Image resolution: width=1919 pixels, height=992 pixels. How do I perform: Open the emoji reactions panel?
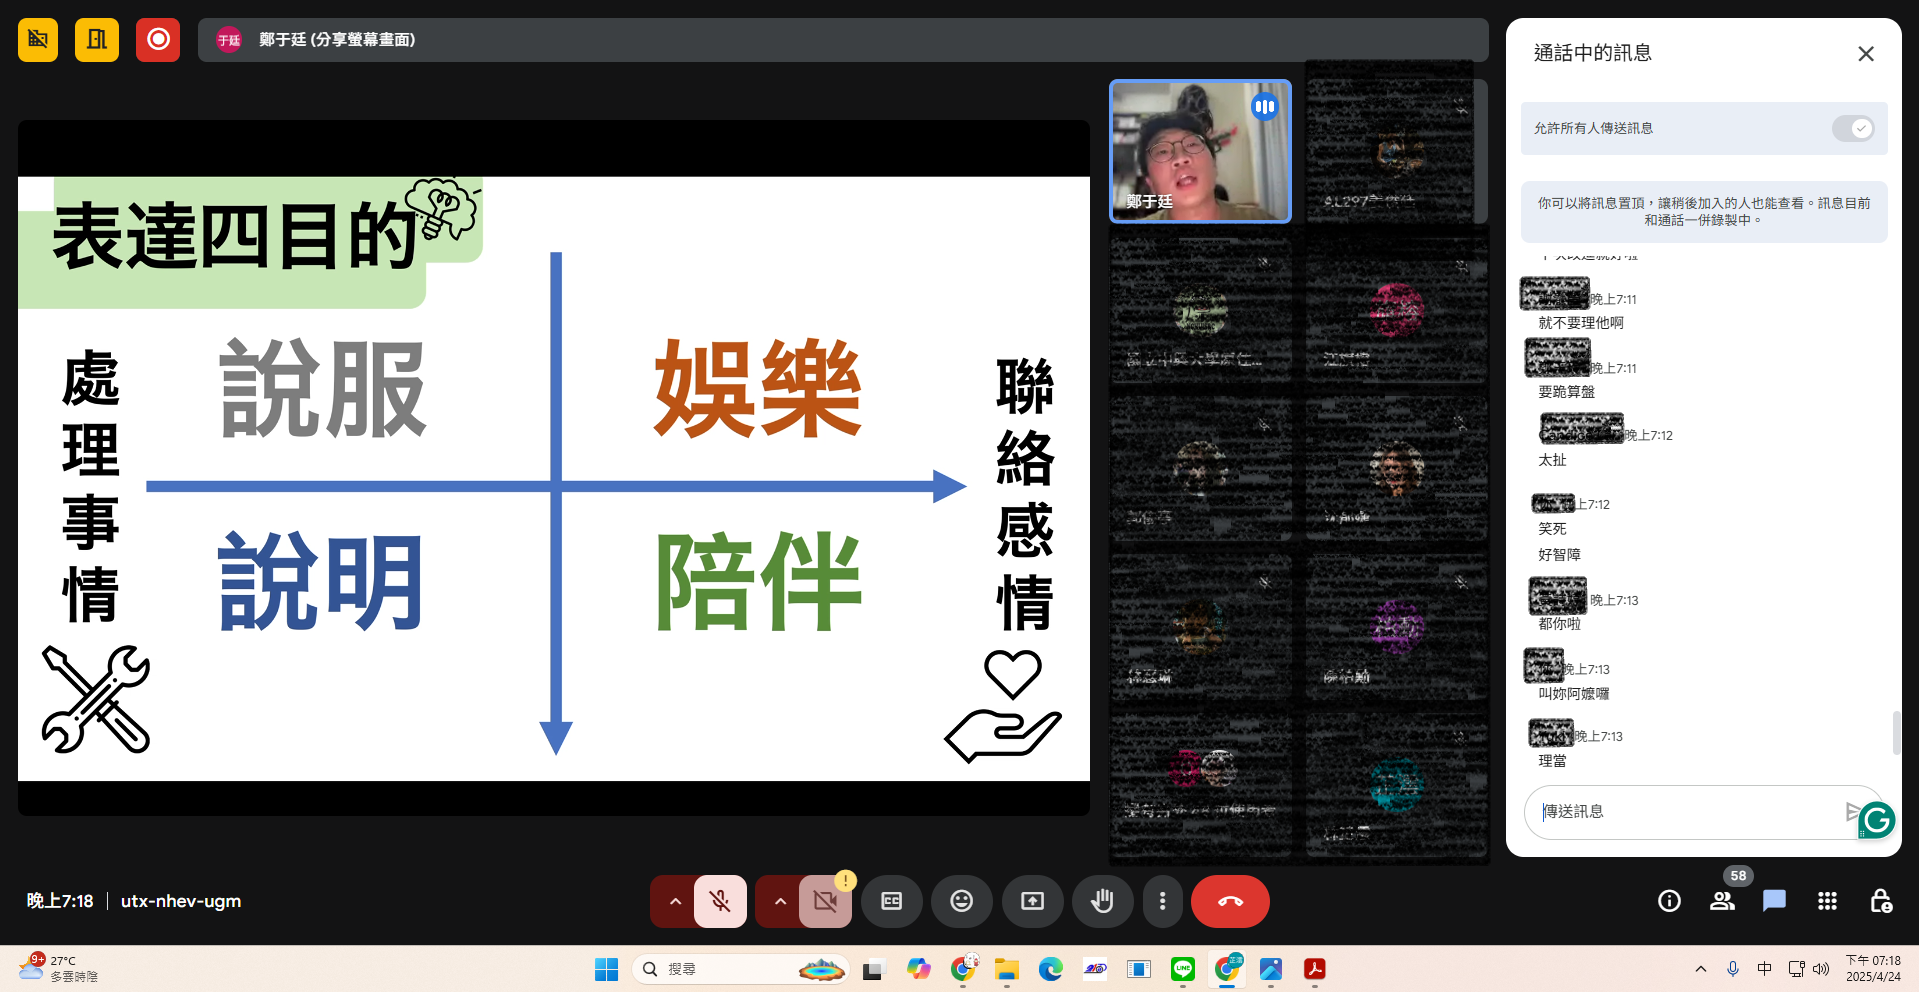[961, 901]
